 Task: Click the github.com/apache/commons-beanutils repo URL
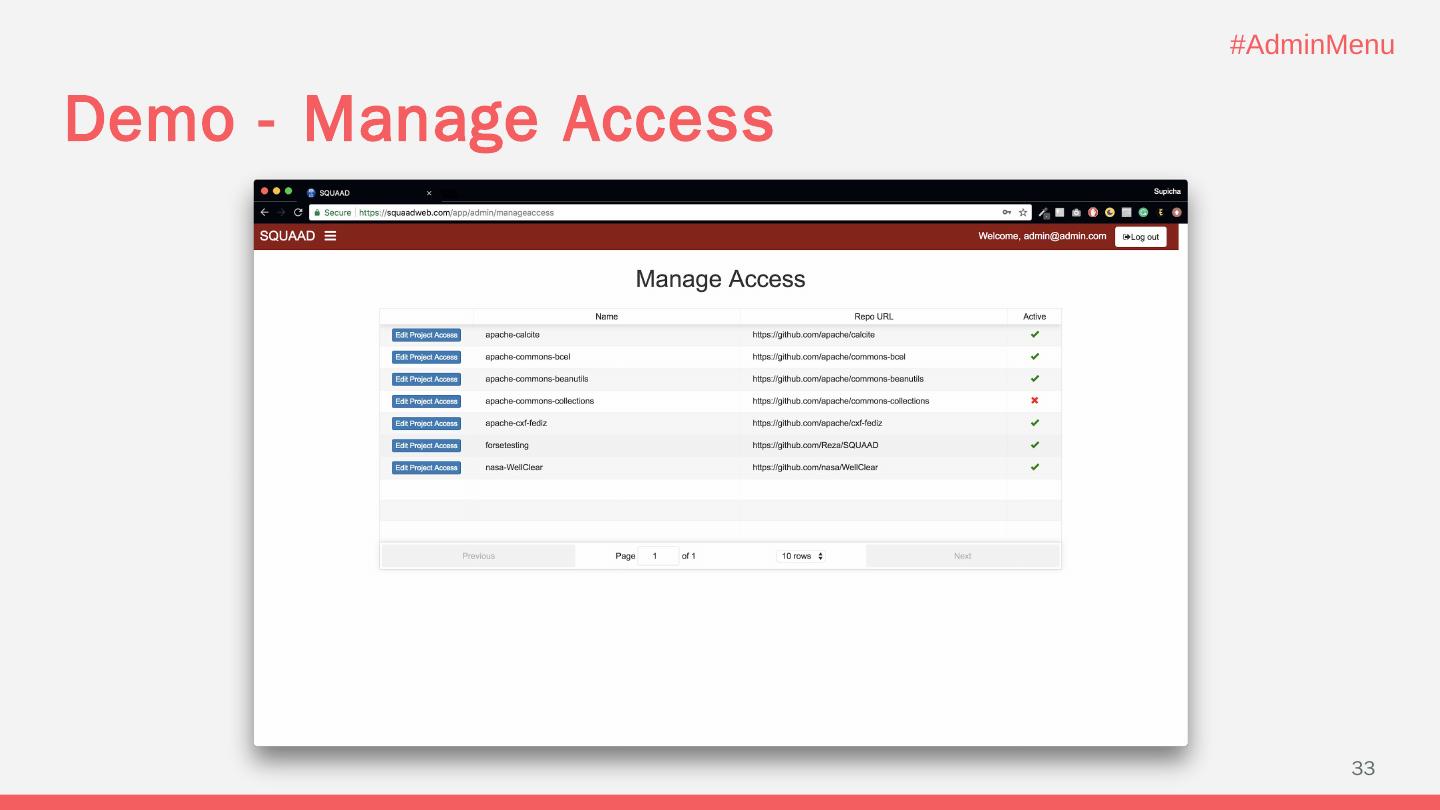pos(838,379)
